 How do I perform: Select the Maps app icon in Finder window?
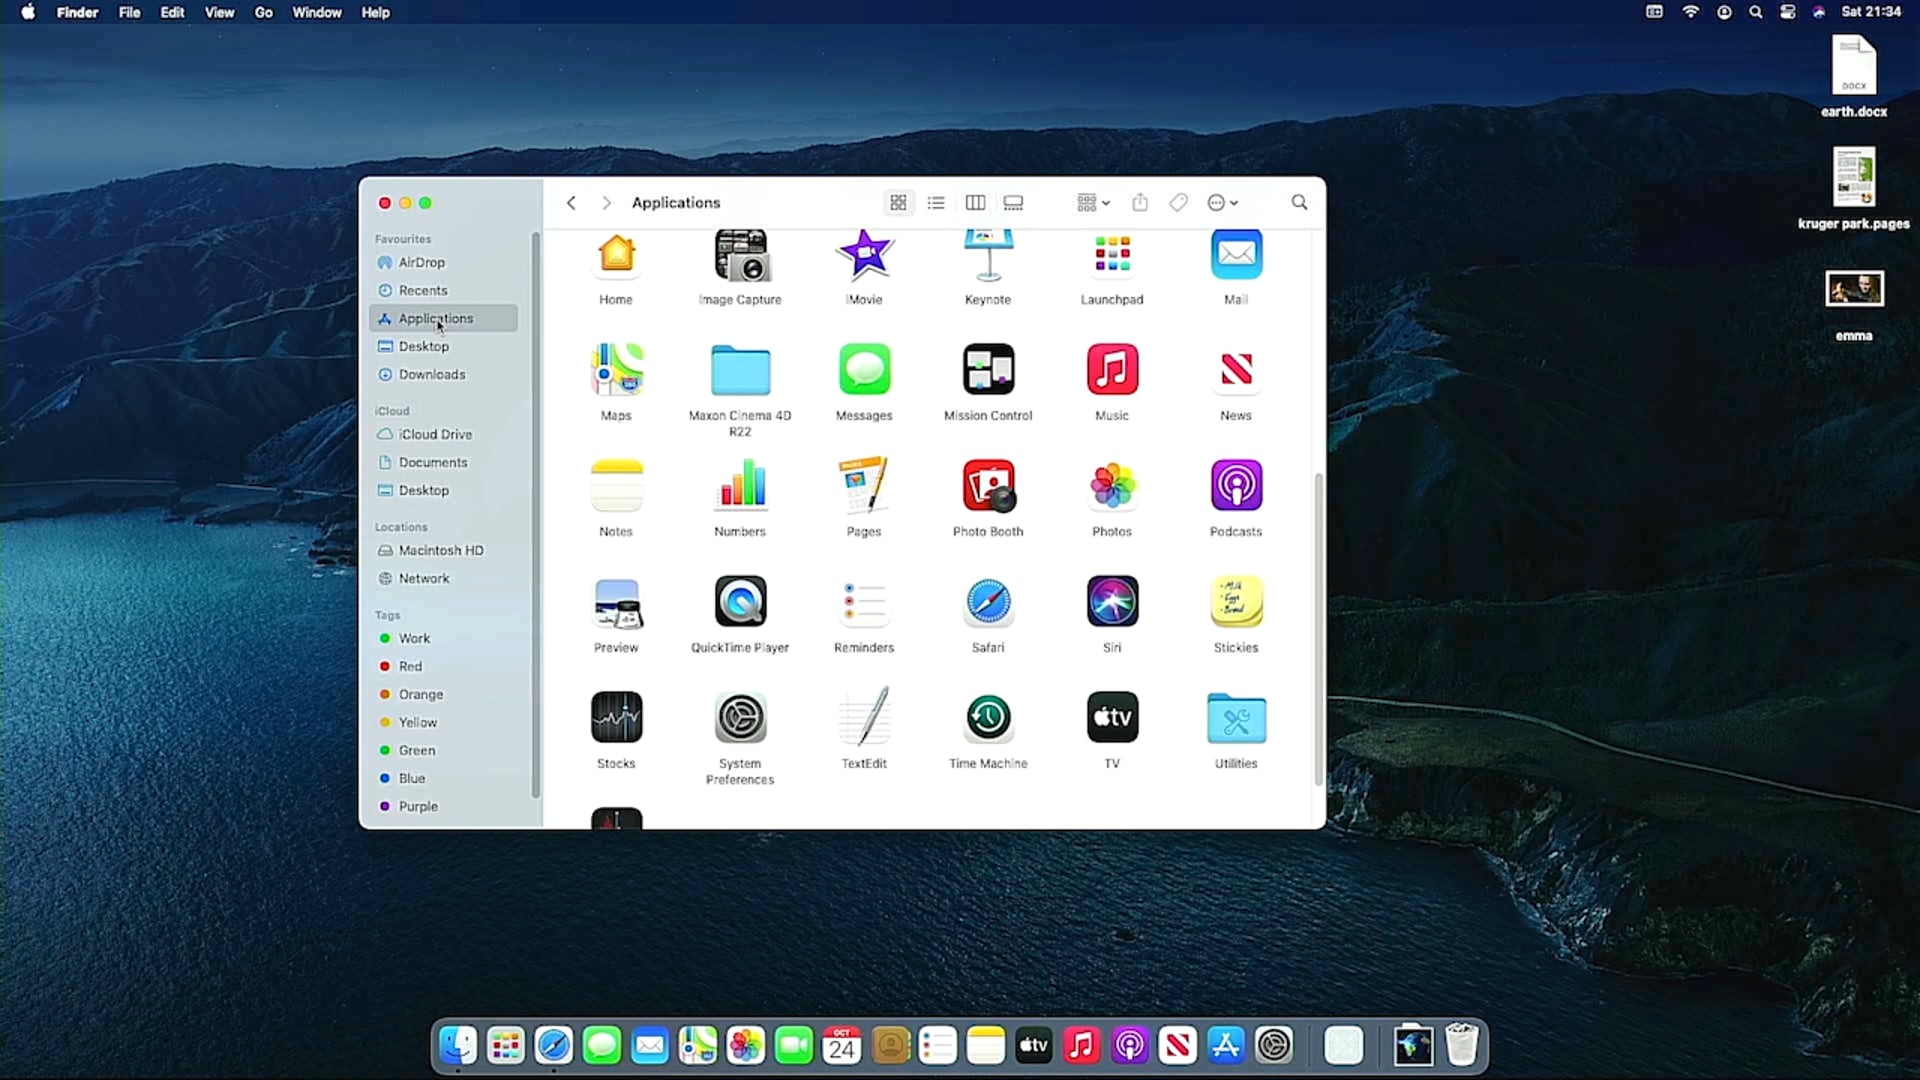[616, 370]
